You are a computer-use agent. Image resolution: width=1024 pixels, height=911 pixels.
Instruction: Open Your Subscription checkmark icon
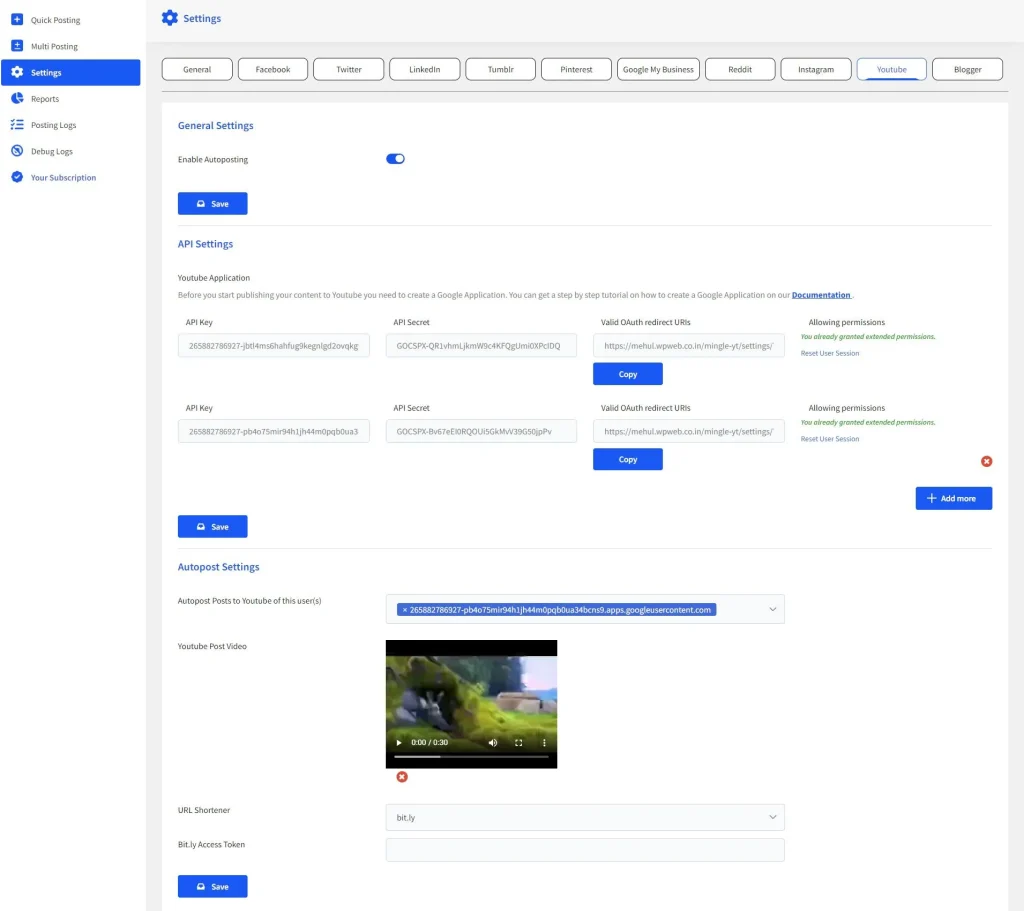point(17,177)
